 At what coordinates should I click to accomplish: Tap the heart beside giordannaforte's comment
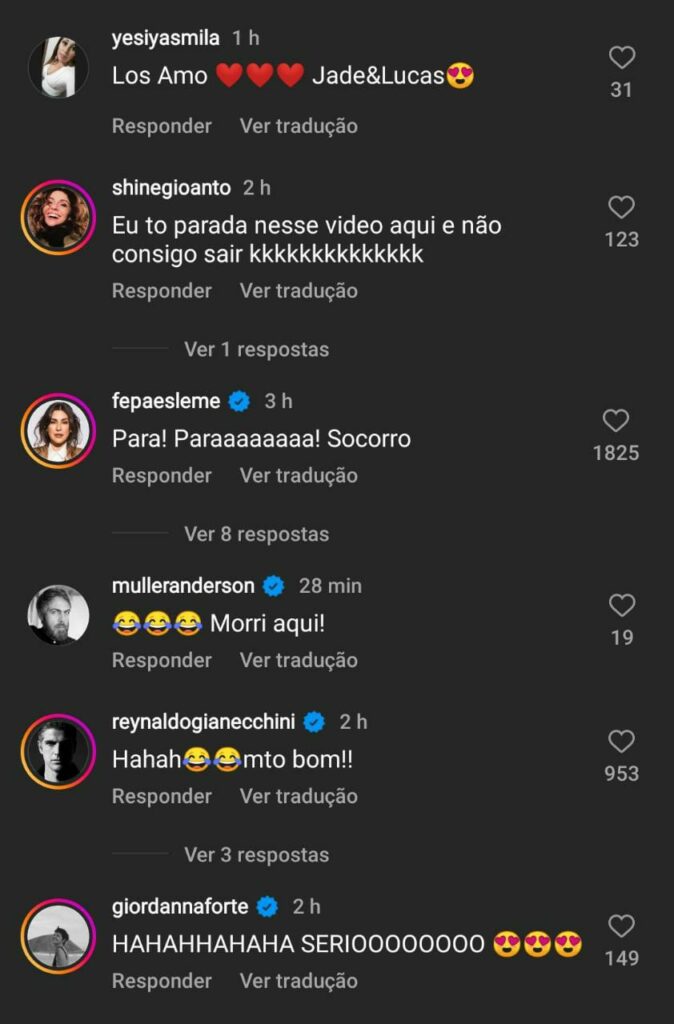pos(621,926)
